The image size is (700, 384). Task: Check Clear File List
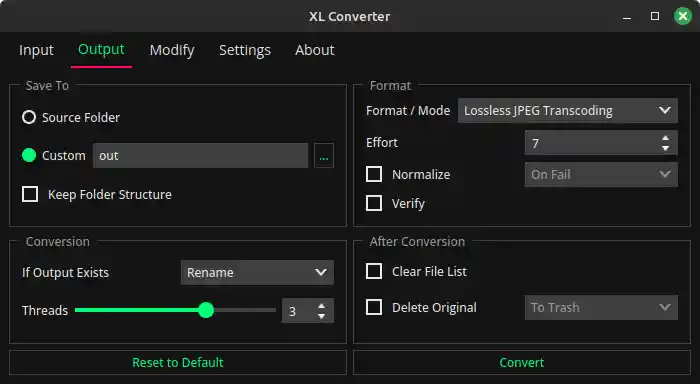[374, 271]
